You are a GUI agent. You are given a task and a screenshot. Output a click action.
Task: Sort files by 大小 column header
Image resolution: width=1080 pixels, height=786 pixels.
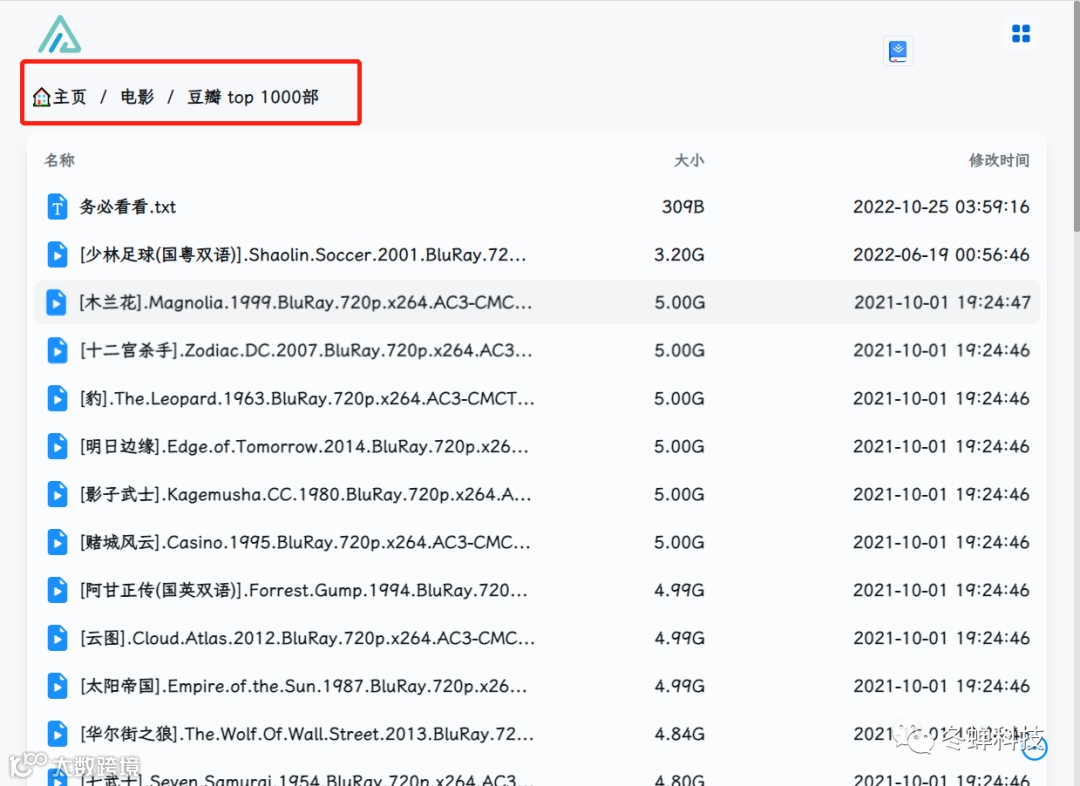(689, 161)
